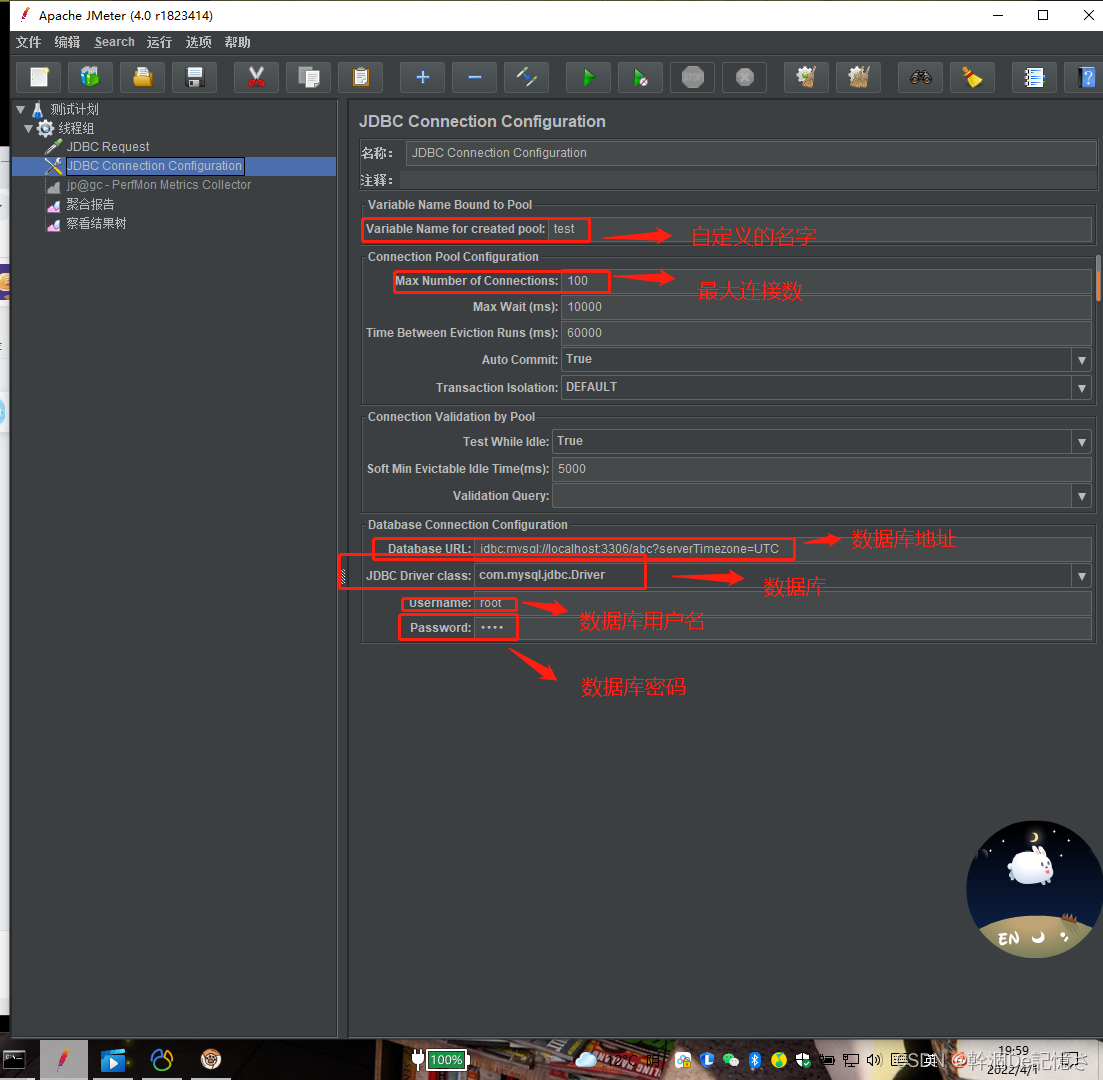This screenshot has height=1080, width=1103.
Task: Click the Clear results broom icon
Action: (806, 77)
